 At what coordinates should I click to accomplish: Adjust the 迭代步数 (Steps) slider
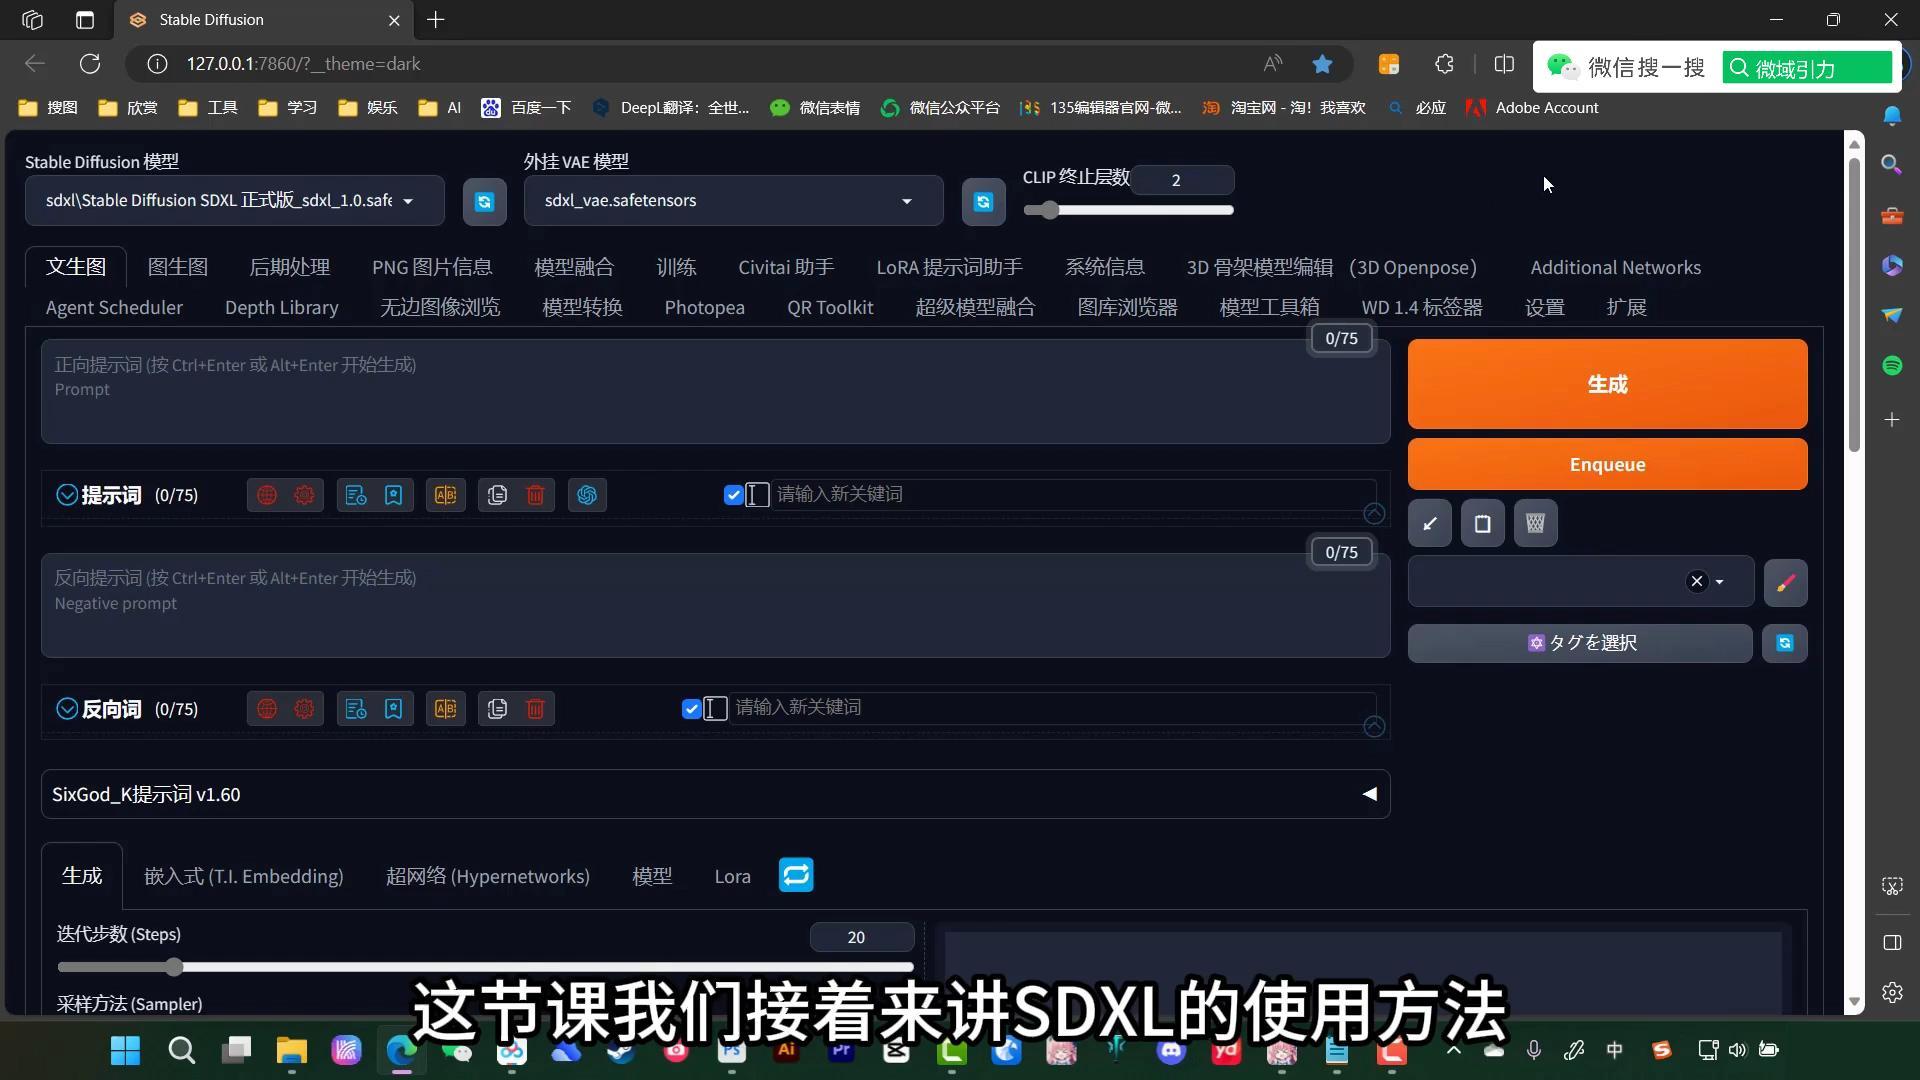coord(485,967)
